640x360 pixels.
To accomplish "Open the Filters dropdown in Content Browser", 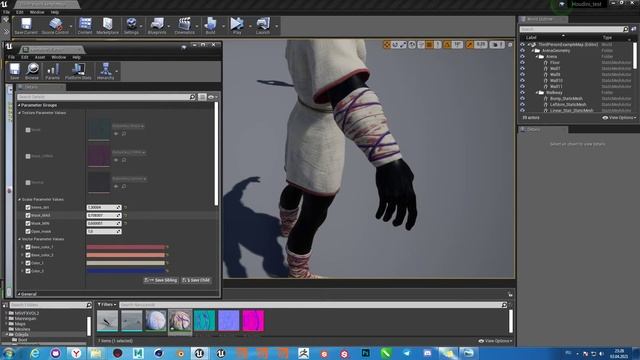I will pyautogui.click(x=107, y=304).
